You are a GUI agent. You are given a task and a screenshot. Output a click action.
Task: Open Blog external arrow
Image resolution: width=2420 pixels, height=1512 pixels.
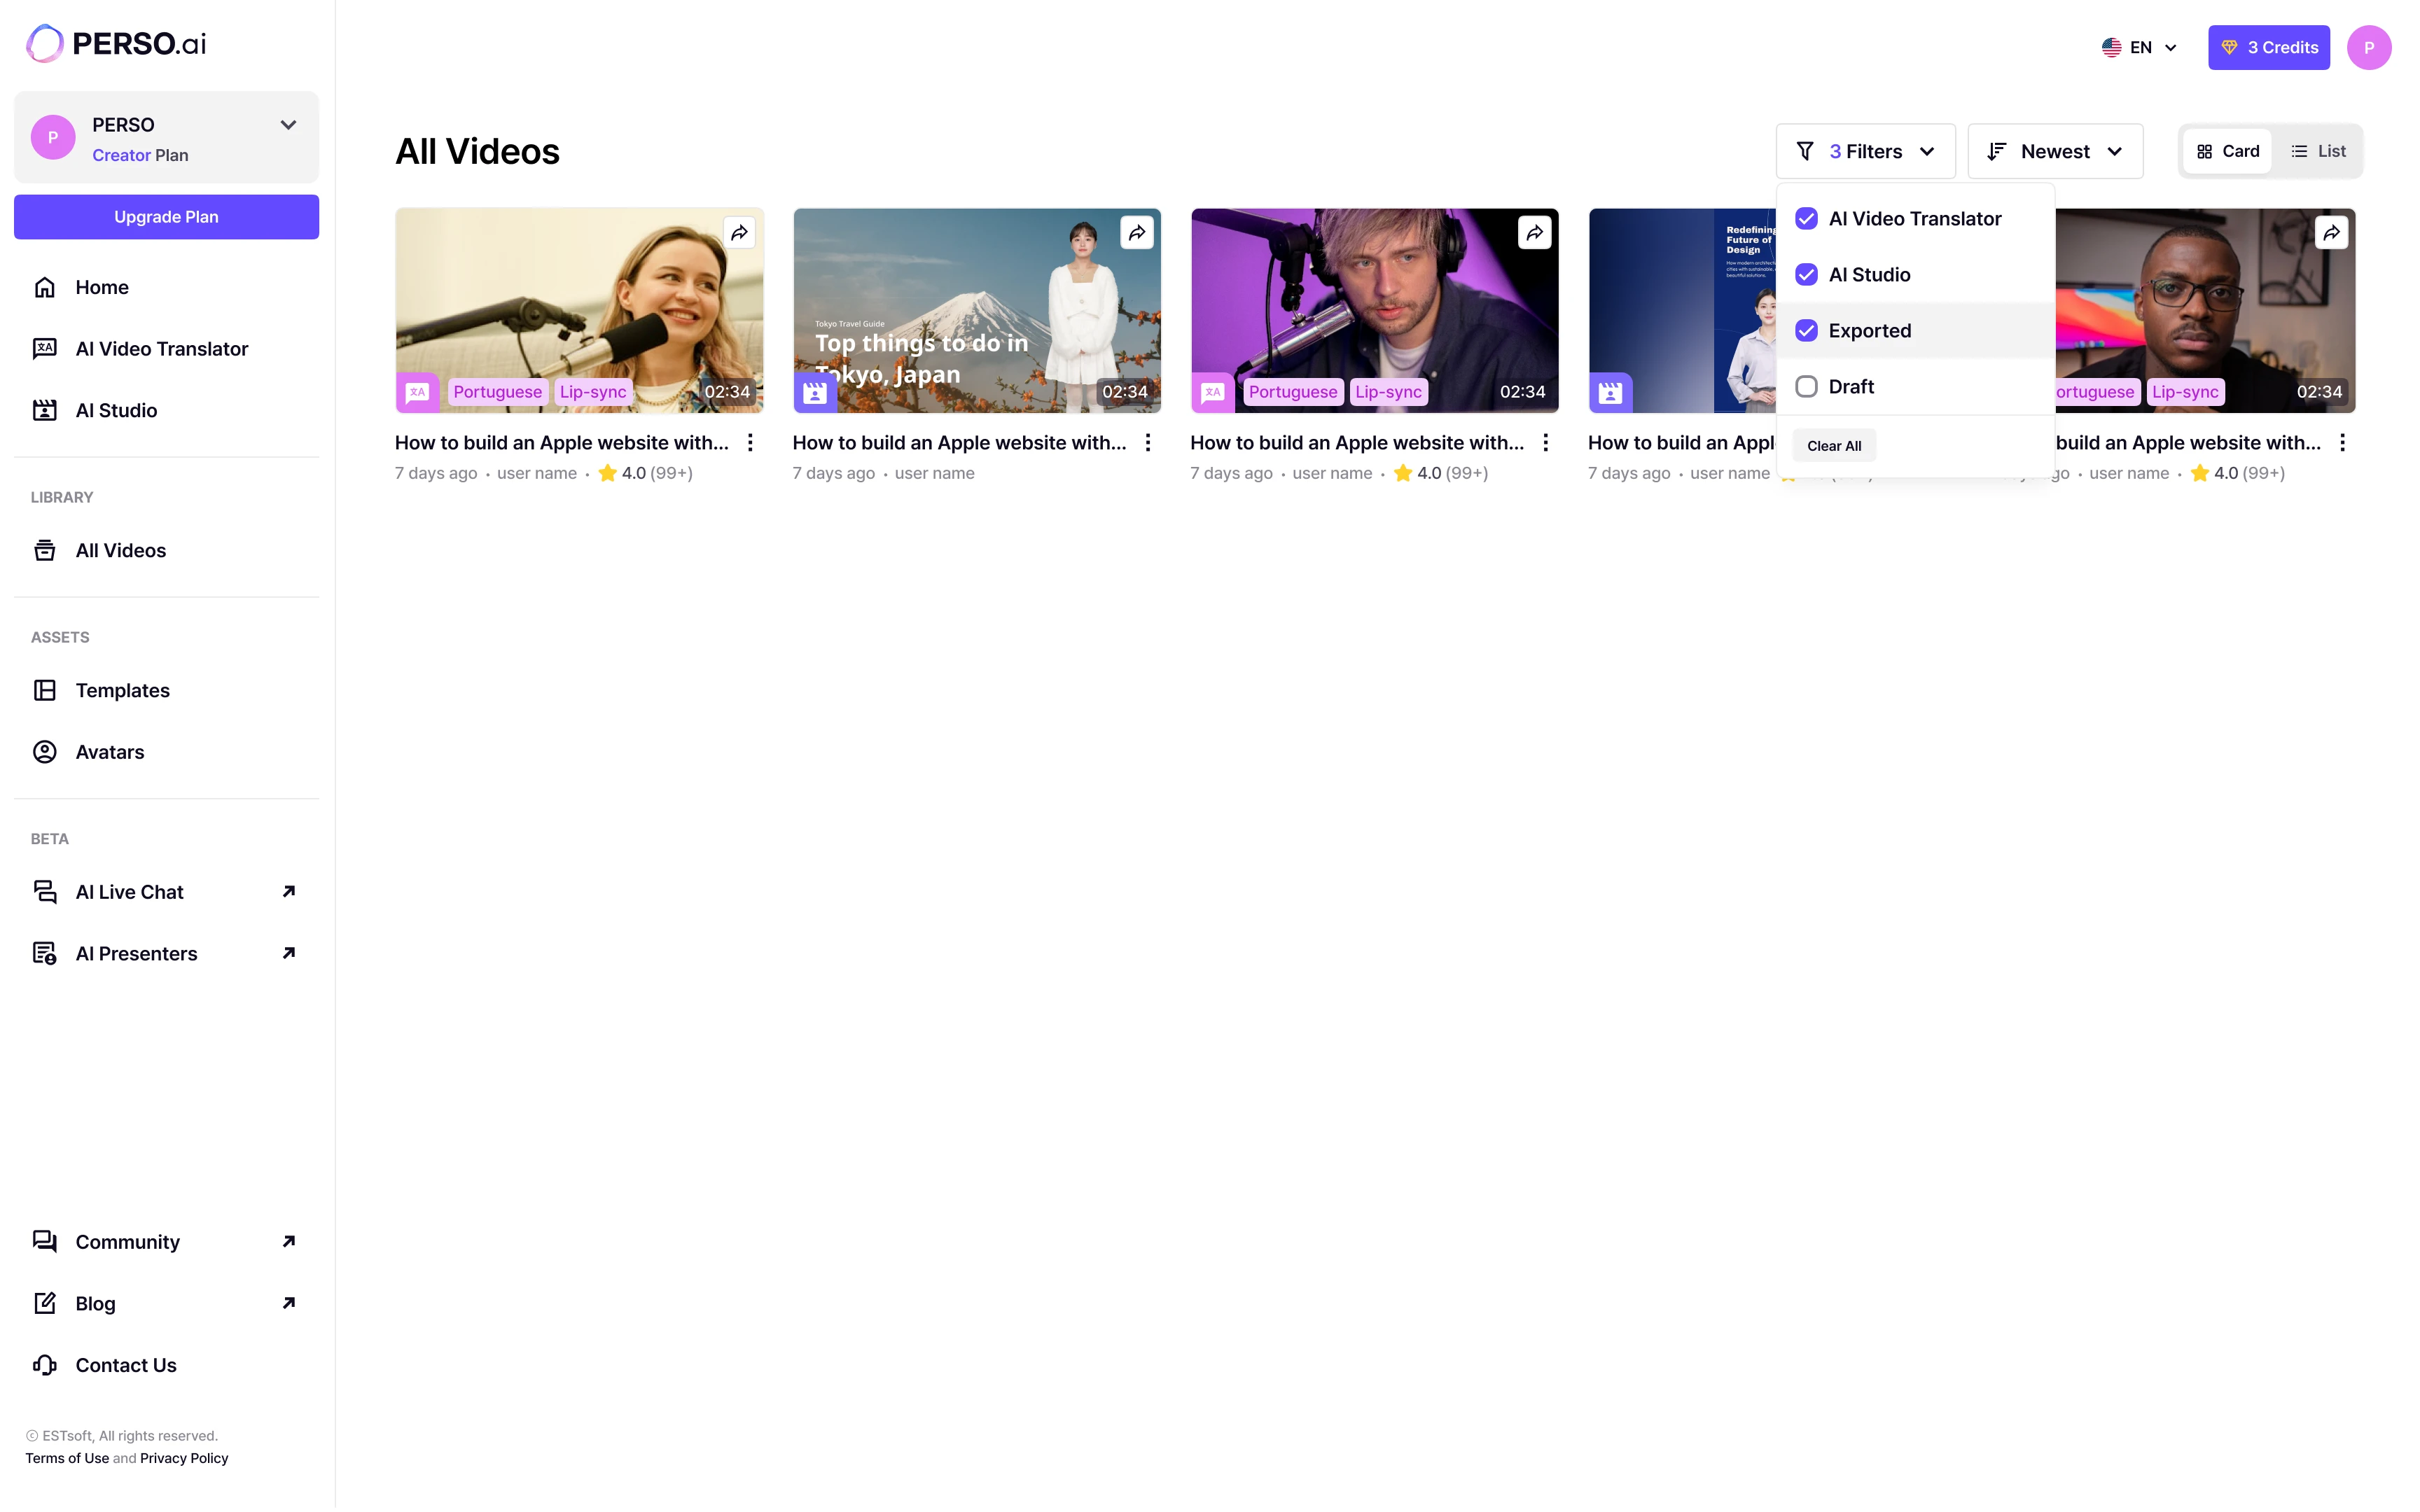click(x=288, y=1303)
